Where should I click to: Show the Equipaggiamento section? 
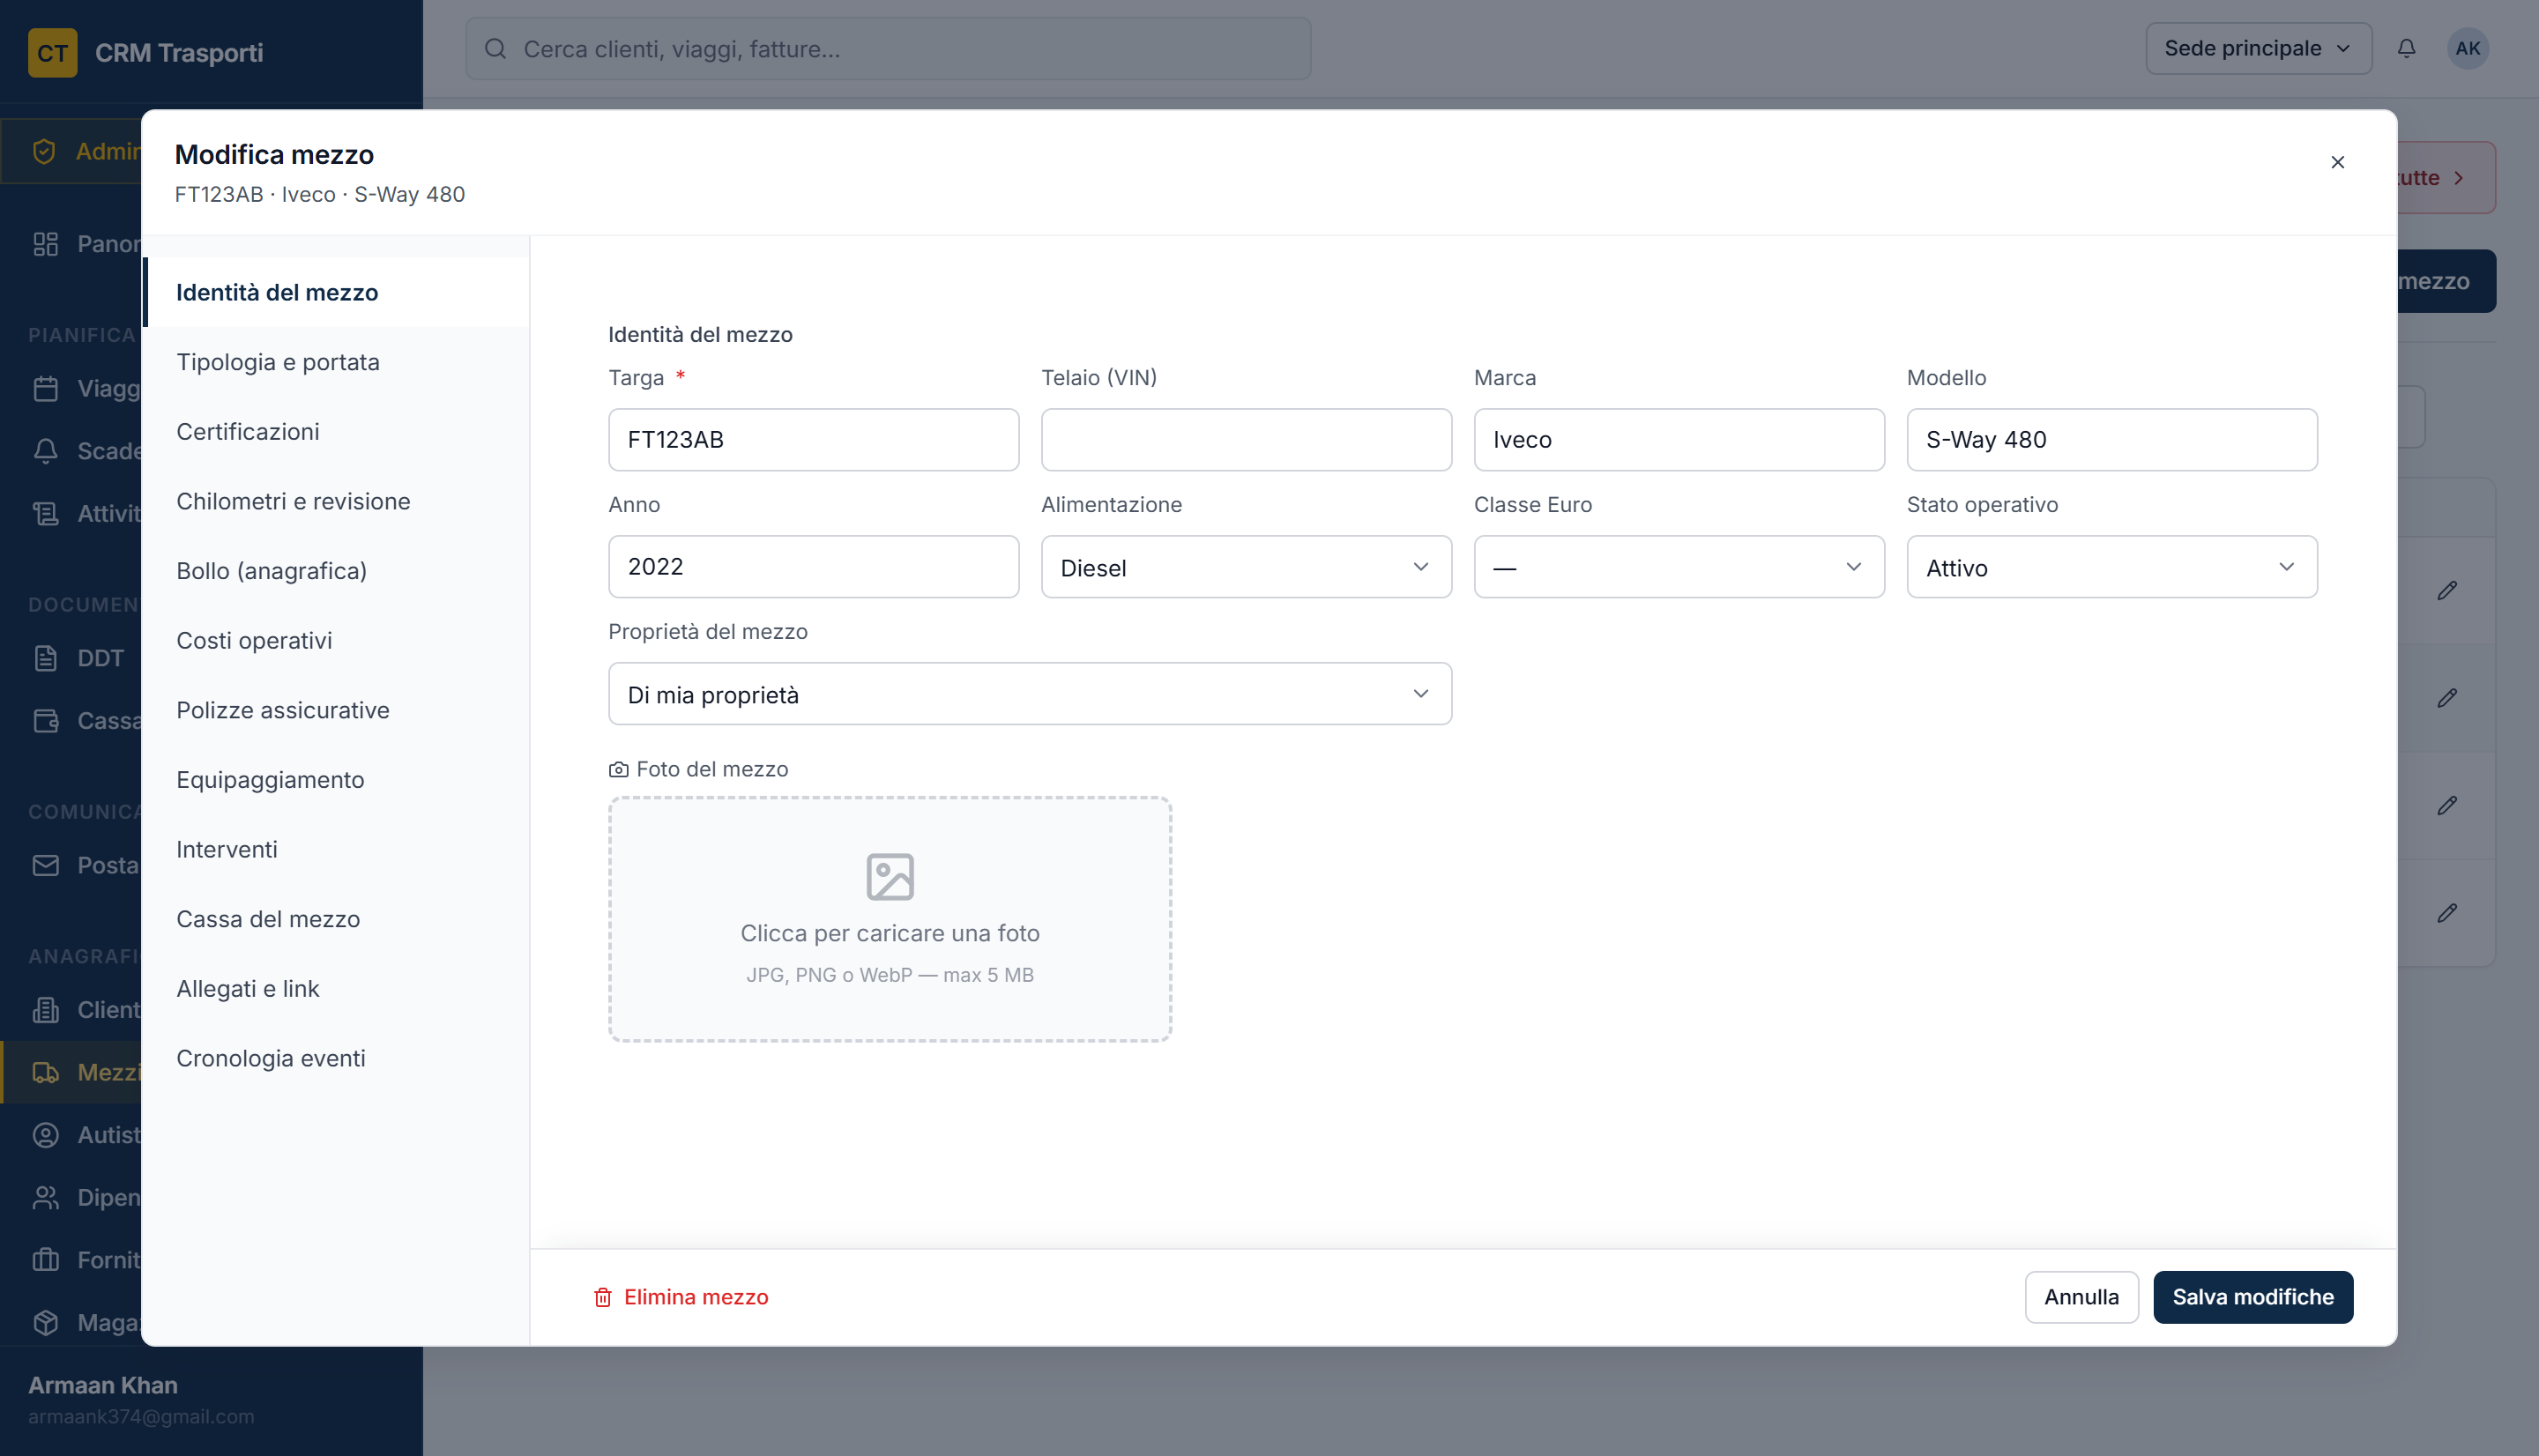tap(336, 780)
